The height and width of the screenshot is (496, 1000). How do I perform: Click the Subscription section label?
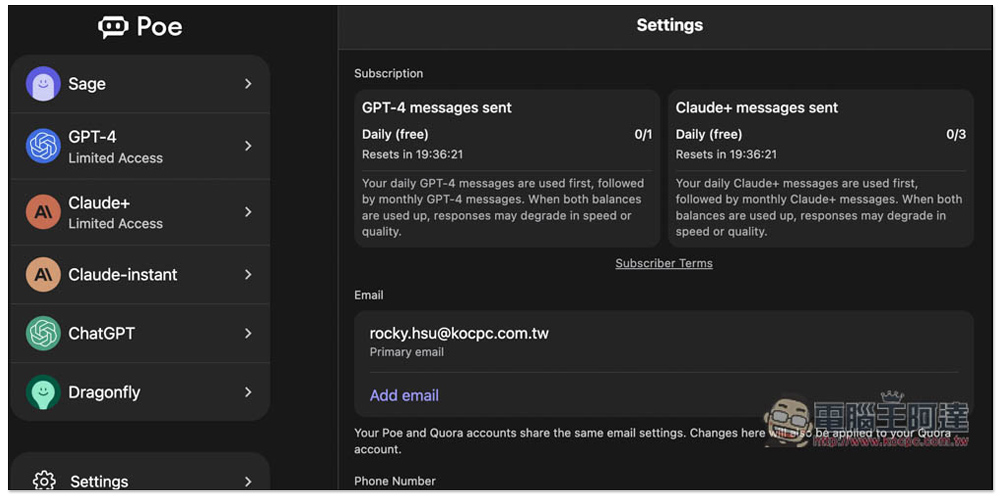(x=388, y=73)
